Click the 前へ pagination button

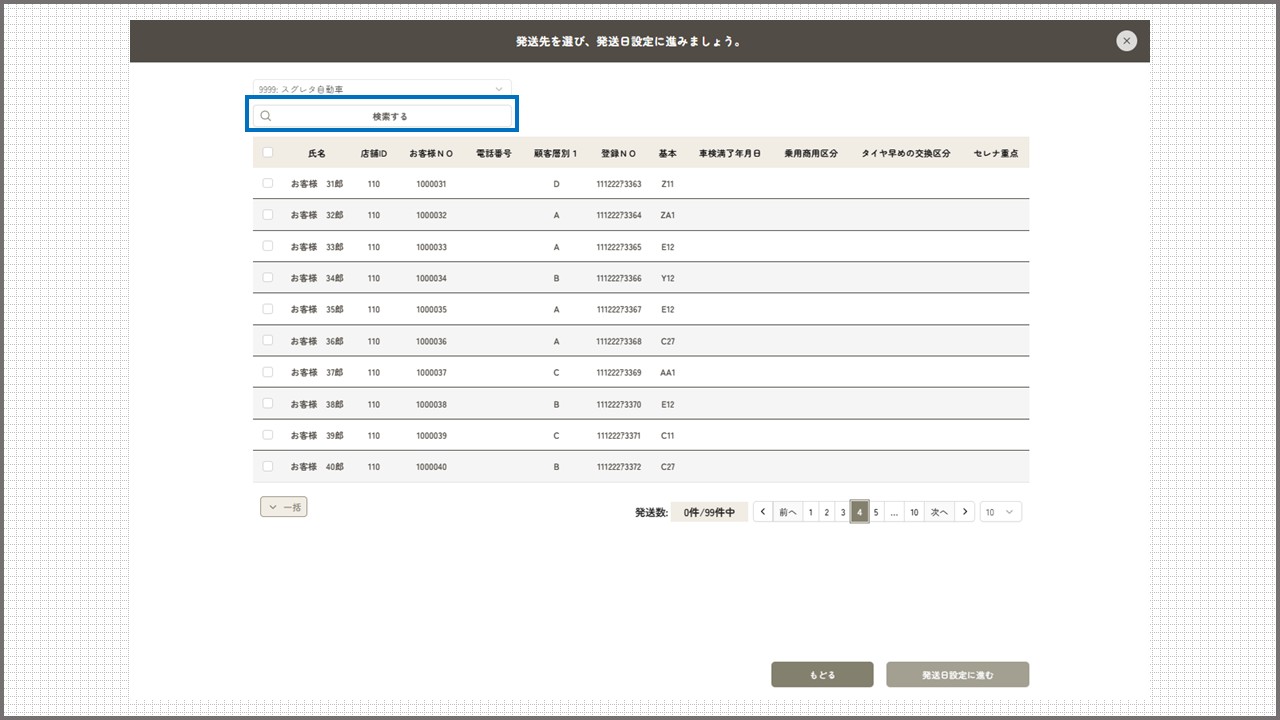[x=788, y=512]
